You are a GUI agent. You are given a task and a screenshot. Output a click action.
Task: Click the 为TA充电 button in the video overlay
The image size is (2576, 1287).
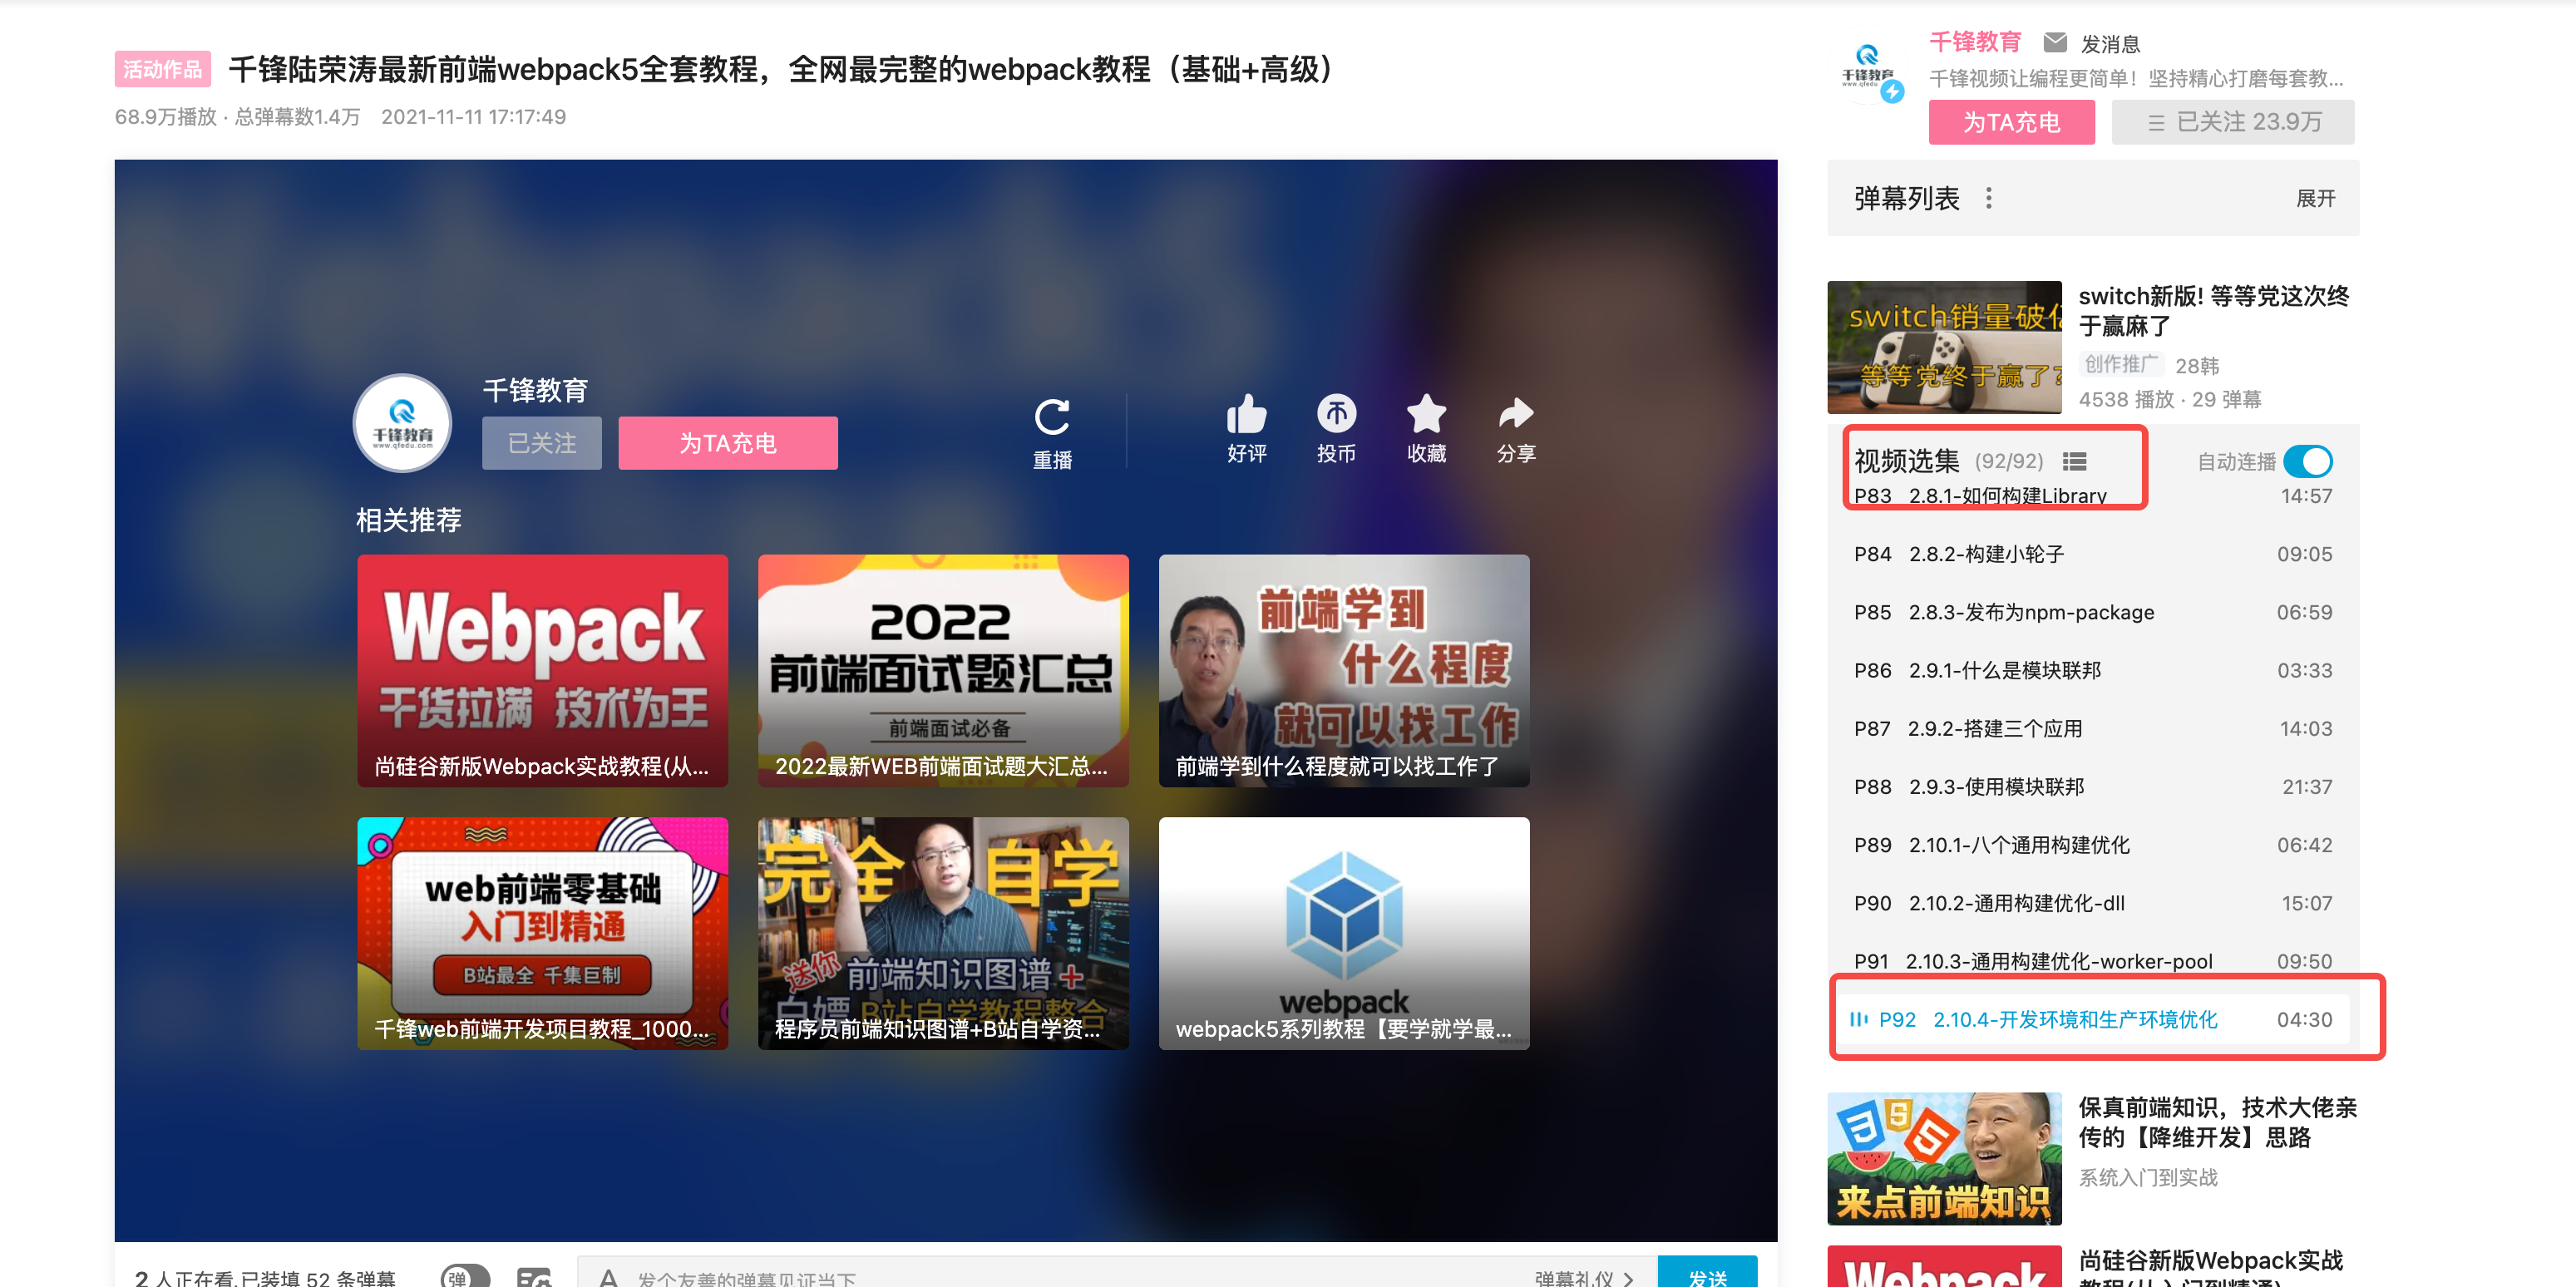[728, 443]
